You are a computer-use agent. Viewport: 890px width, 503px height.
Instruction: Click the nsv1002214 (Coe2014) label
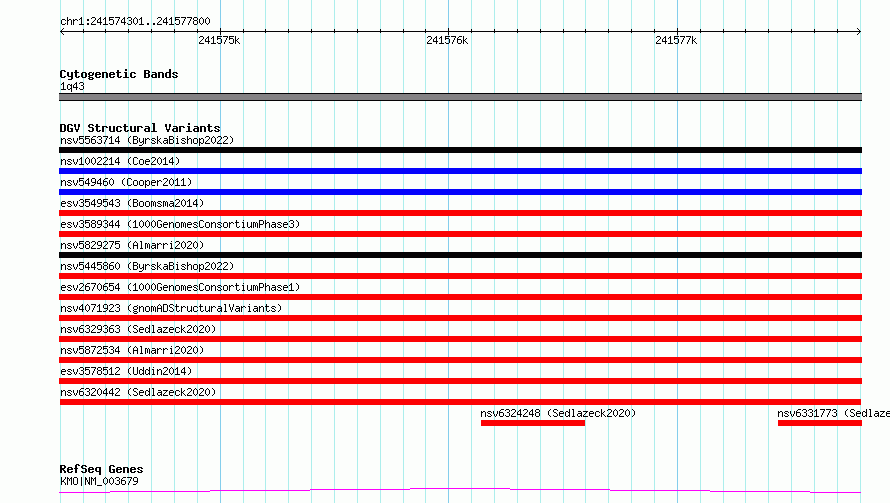coord(120,161)
